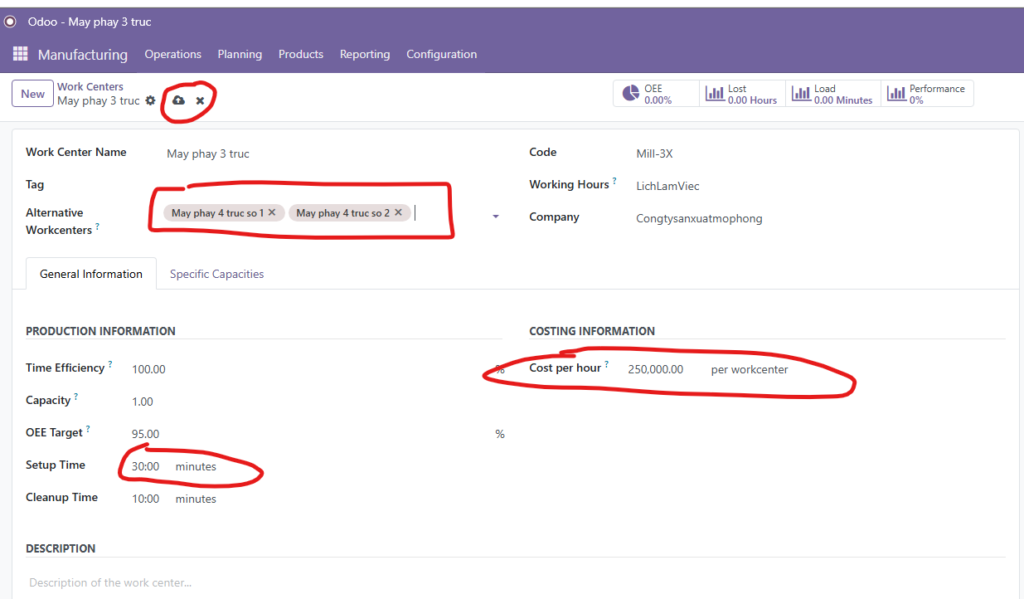The width and height of the screenshot is (1024, 599).
Task: Save record manually with cloud upload icon
Action: tap(179, 101)
